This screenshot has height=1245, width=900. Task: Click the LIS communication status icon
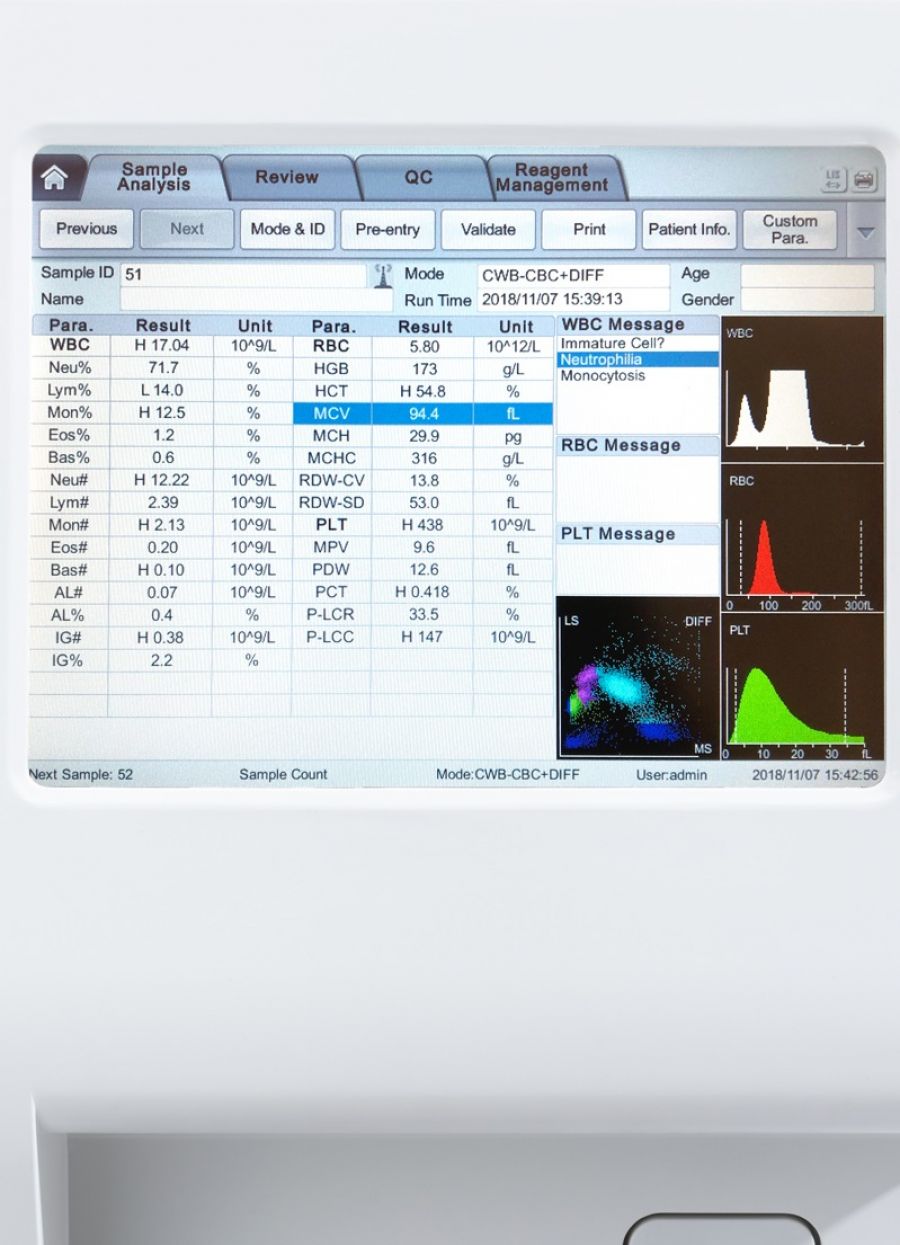833,179
